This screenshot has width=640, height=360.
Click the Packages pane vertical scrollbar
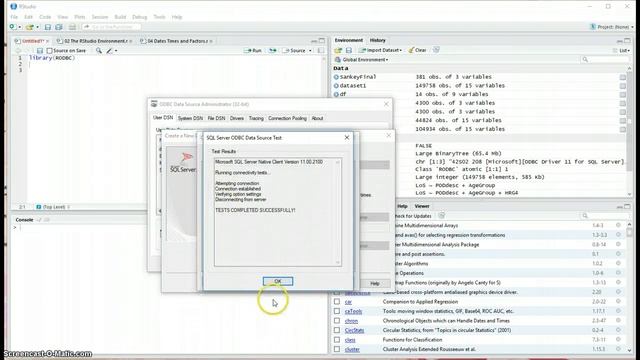click(x=629, y=287)
